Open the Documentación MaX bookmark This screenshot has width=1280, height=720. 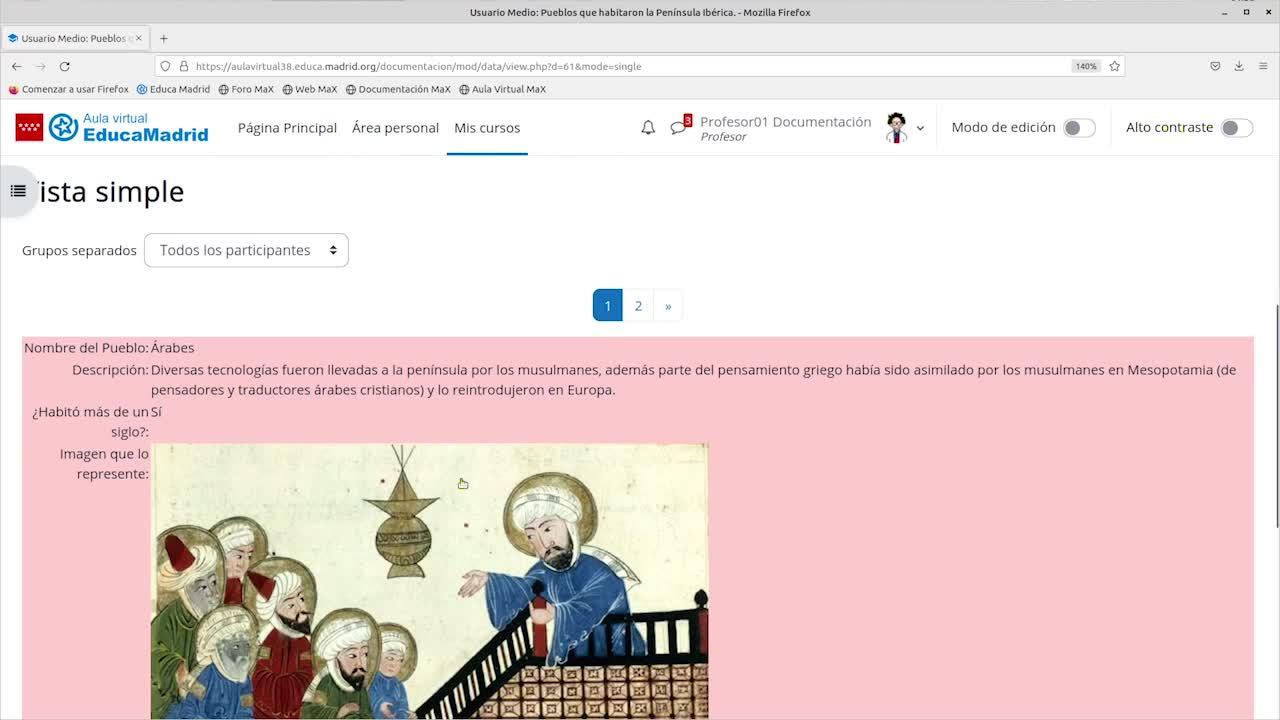coord(398,89)
